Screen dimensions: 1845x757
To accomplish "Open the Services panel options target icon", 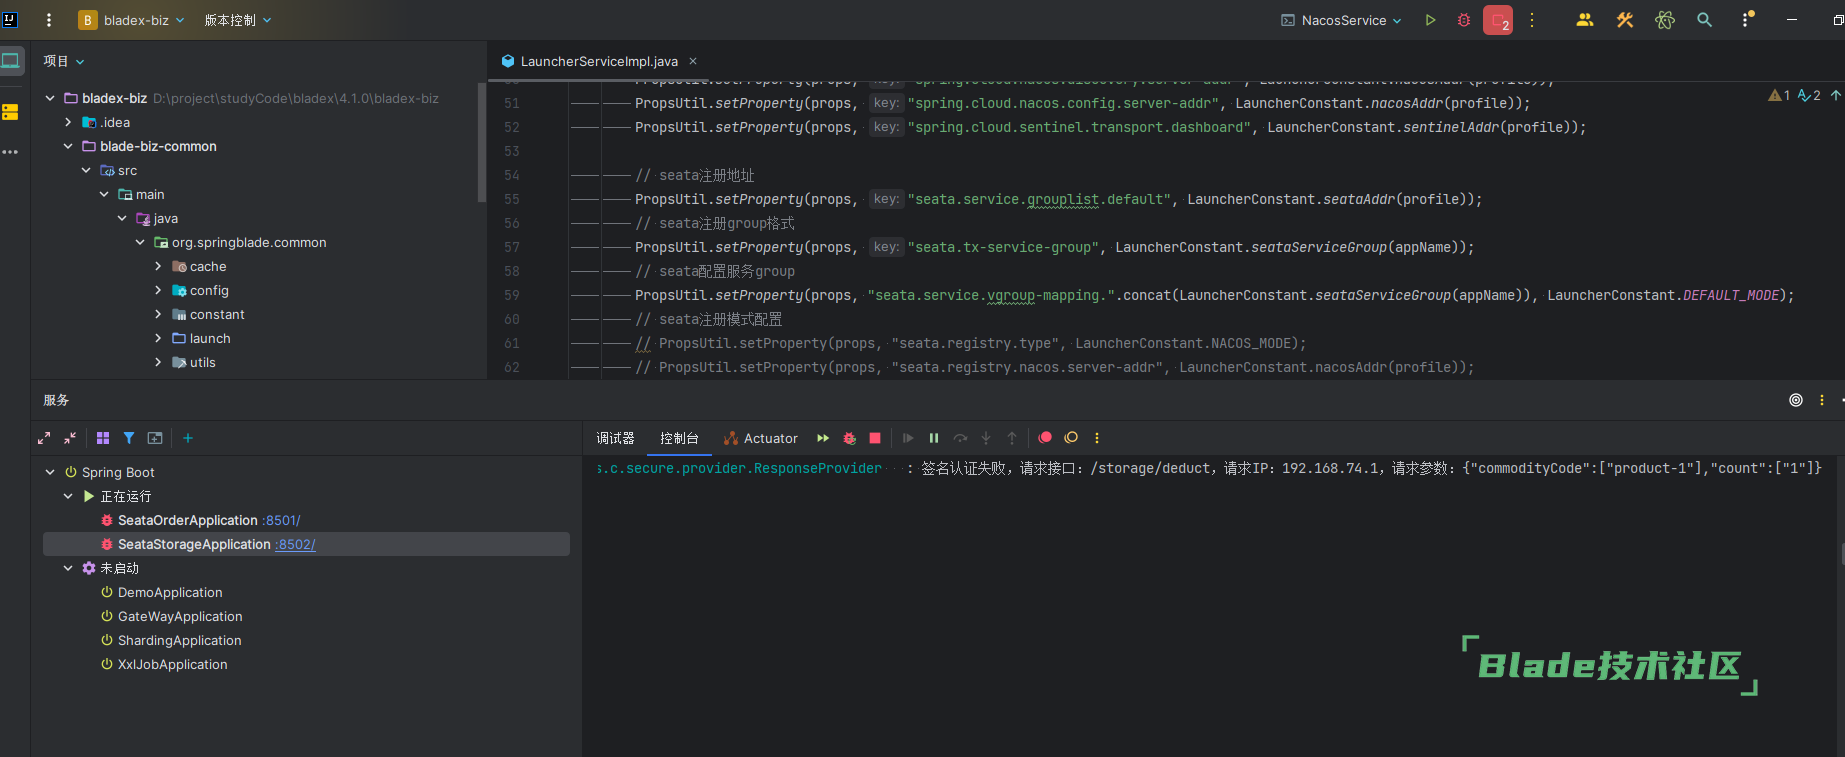I will tap(1796, 400).
